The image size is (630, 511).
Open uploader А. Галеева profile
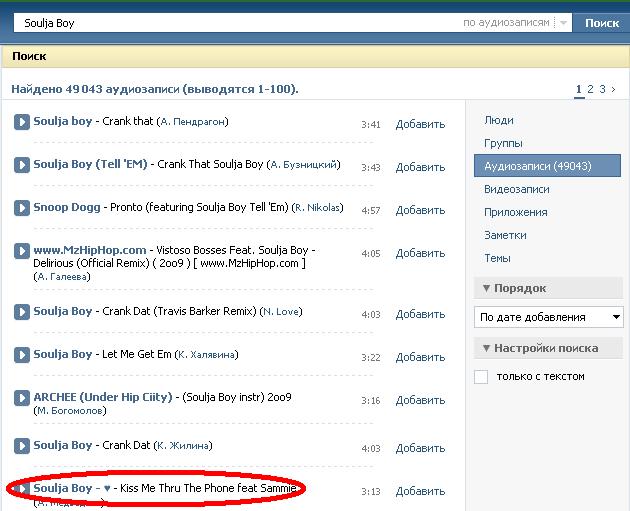pos(62,277)
